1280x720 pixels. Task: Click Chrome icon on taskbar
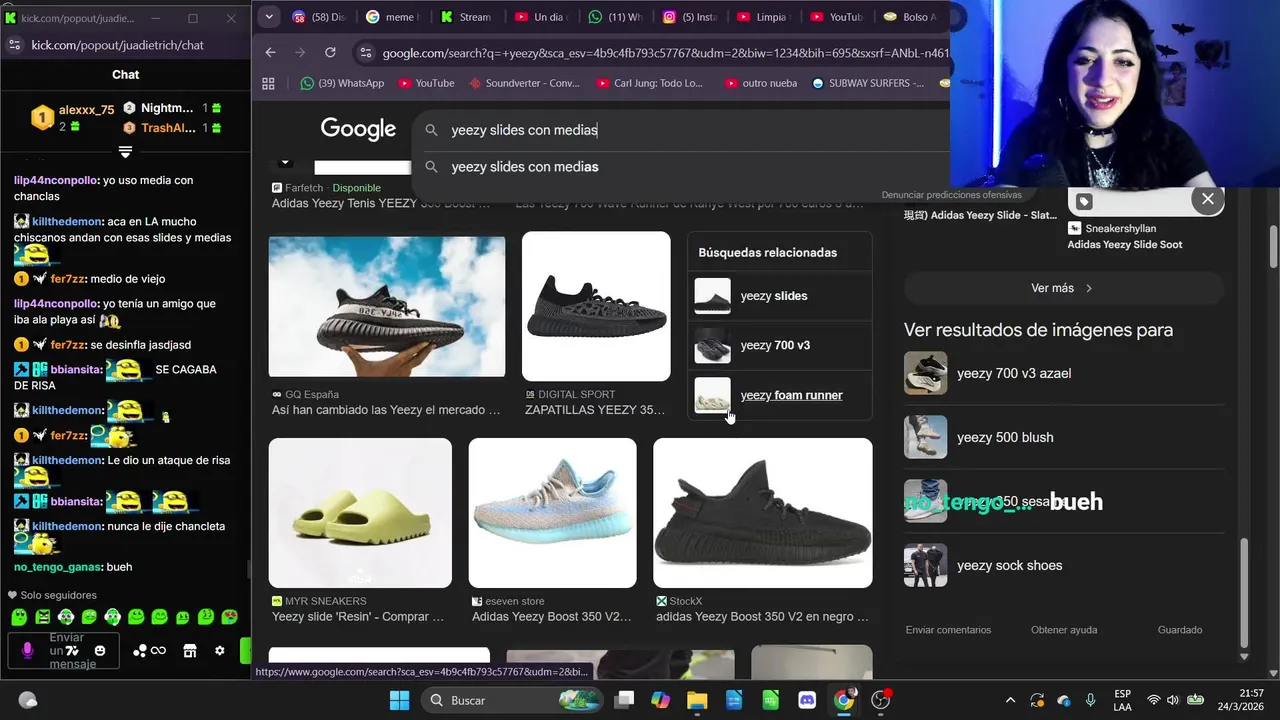[844, 700]
